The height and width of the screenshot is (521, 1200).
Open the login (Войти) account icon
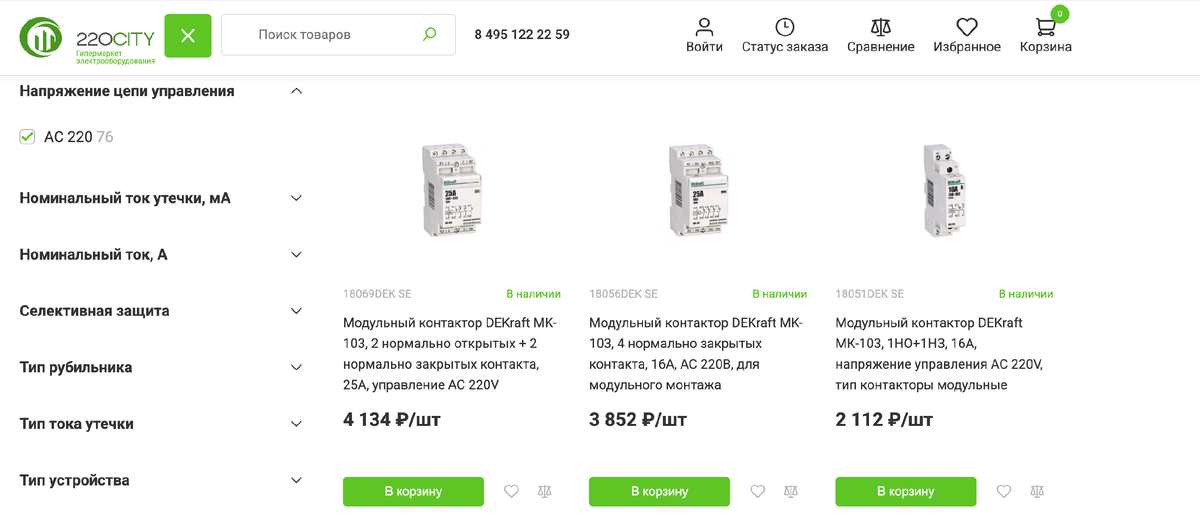(704, 35)
